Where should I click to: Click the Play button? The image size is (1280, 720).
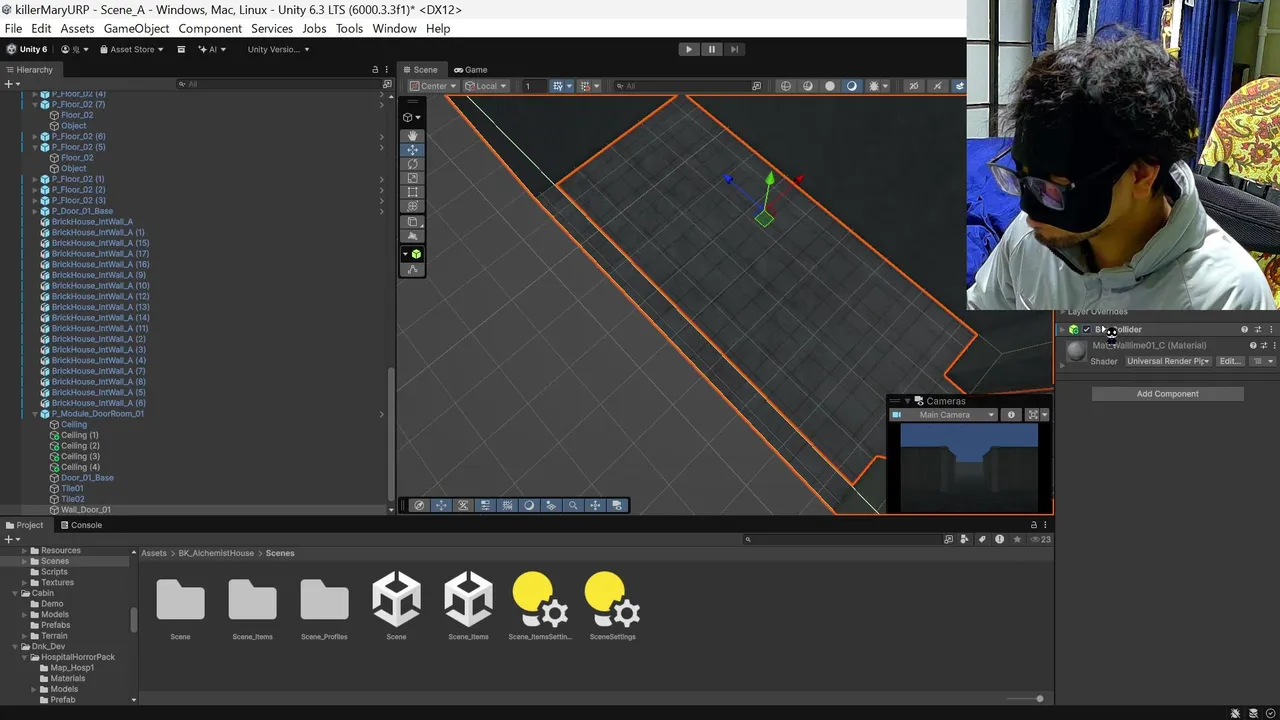[x=688, y=49]
